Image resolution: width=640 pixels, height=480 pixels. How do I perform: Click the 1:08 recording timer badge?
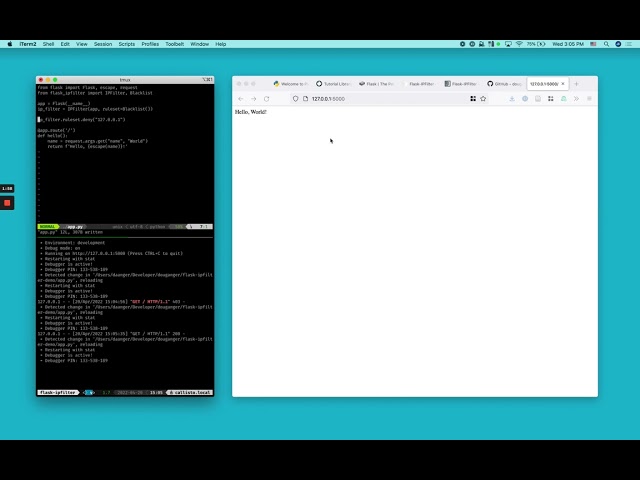pyautogui.click(x=7, y=188)
